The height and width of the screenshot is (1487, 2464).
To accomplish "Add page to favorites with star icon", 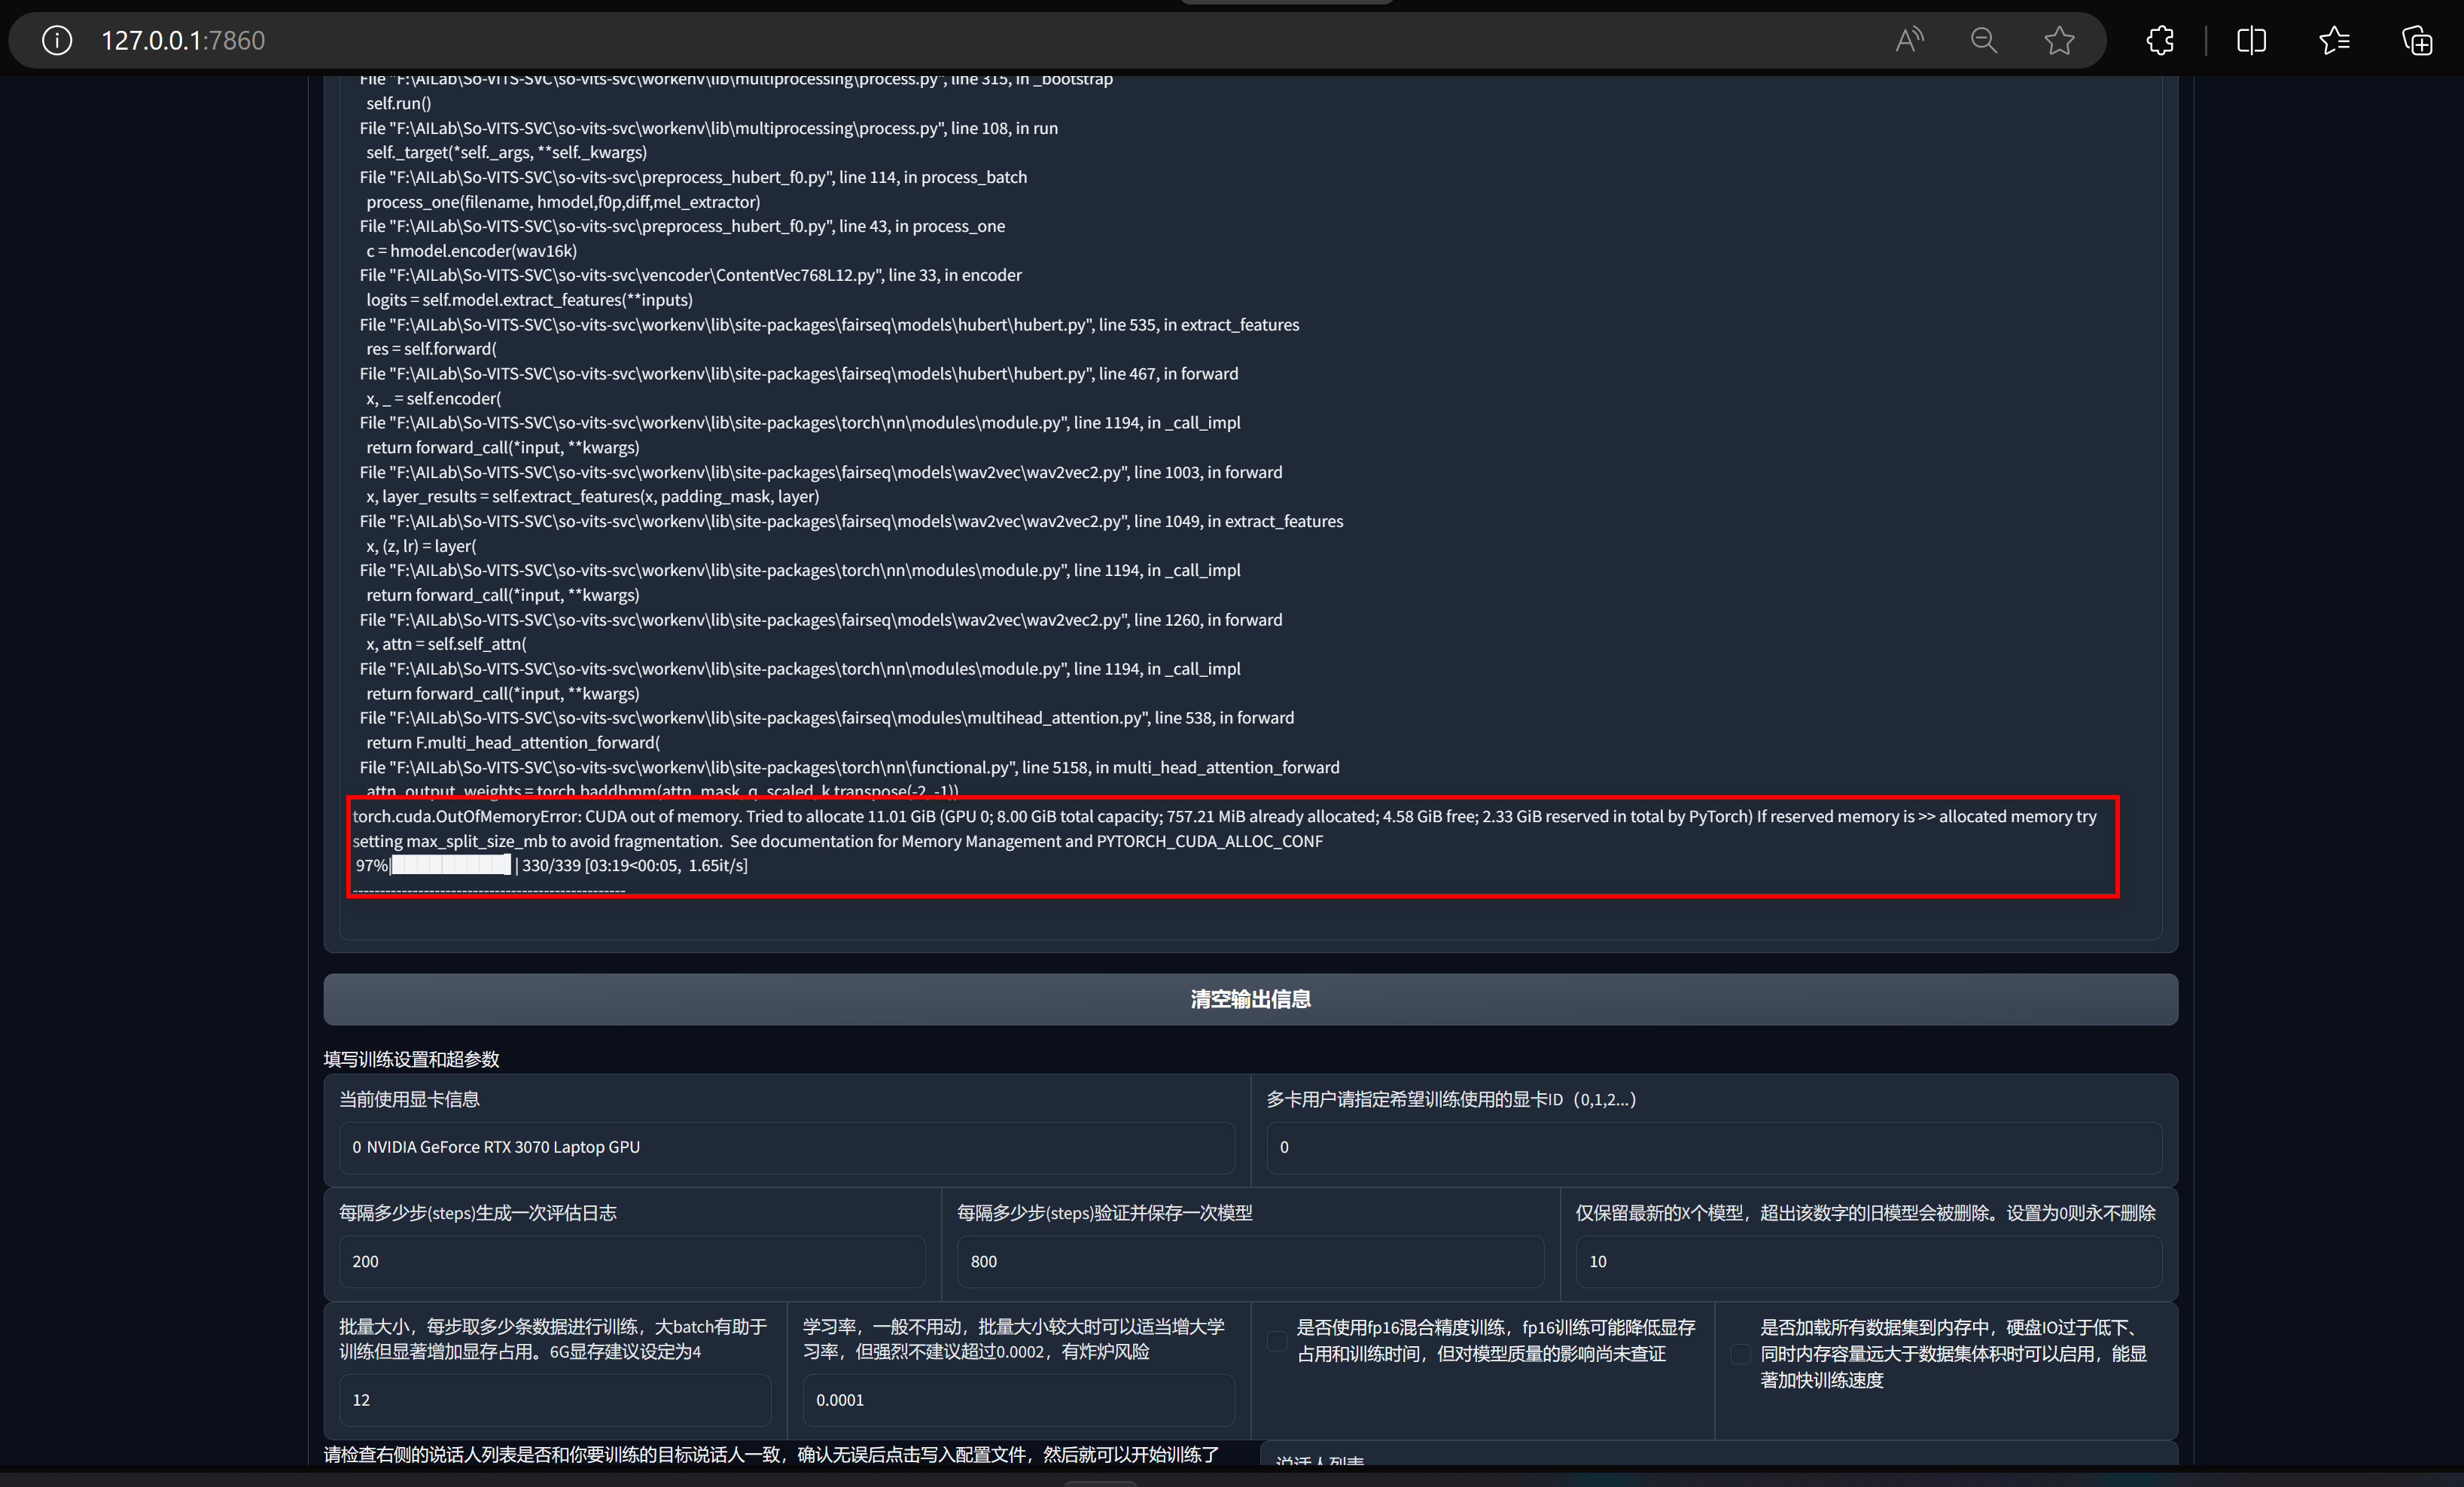I will click(x=2059, y=40).
